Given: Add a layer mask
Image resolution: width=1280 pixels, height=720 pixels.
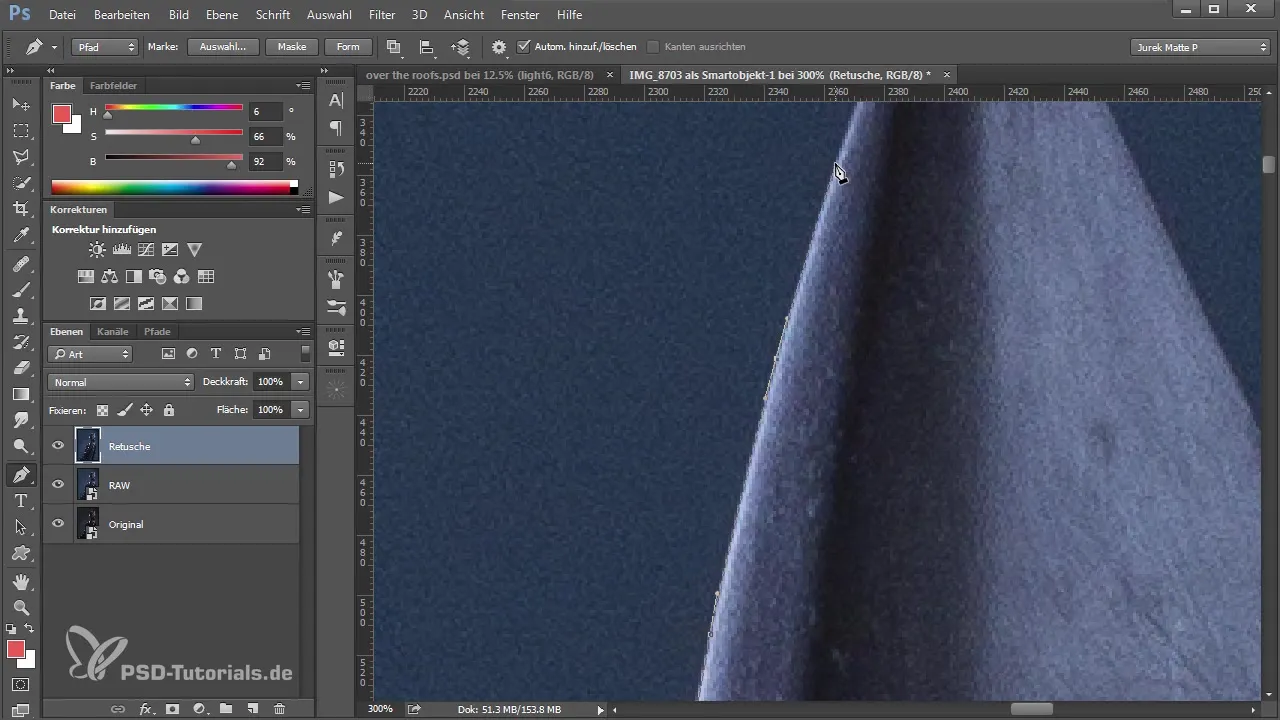Looking at the screenshot, I should [x=172, y=708].
